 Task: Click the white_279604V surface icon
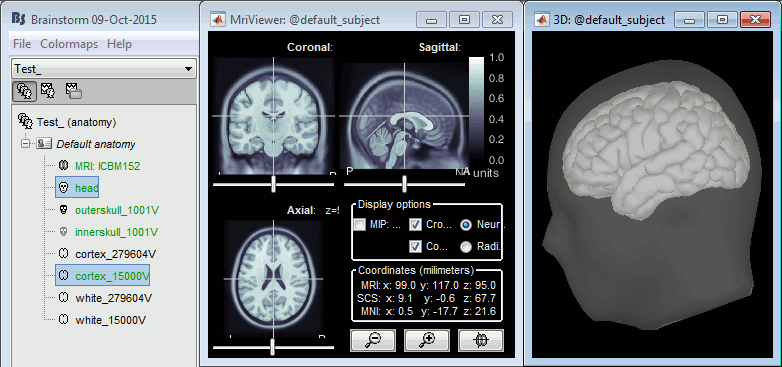tap(63, 298)
